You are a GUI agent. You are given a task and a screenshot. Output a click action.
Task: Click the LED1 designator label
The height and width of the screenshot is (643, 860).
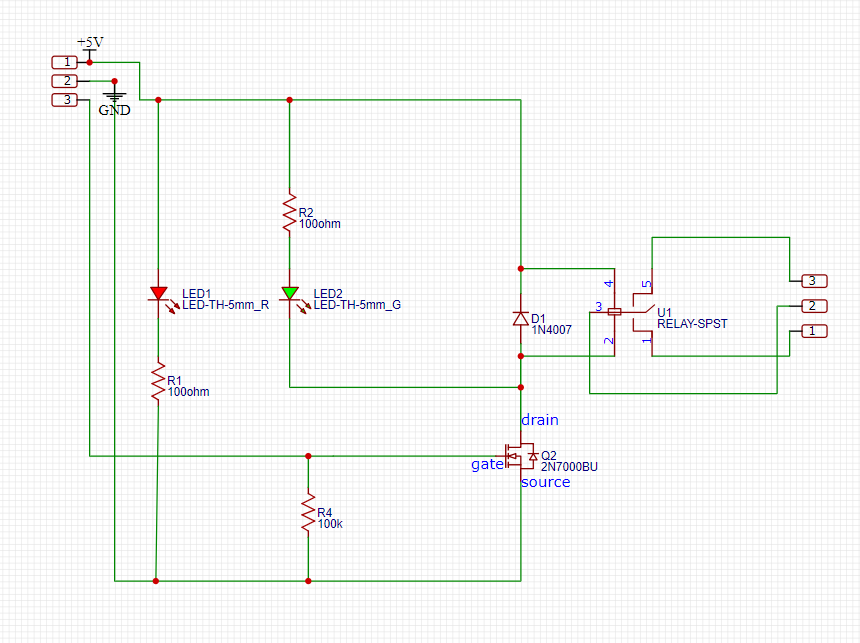click(196, 294)
